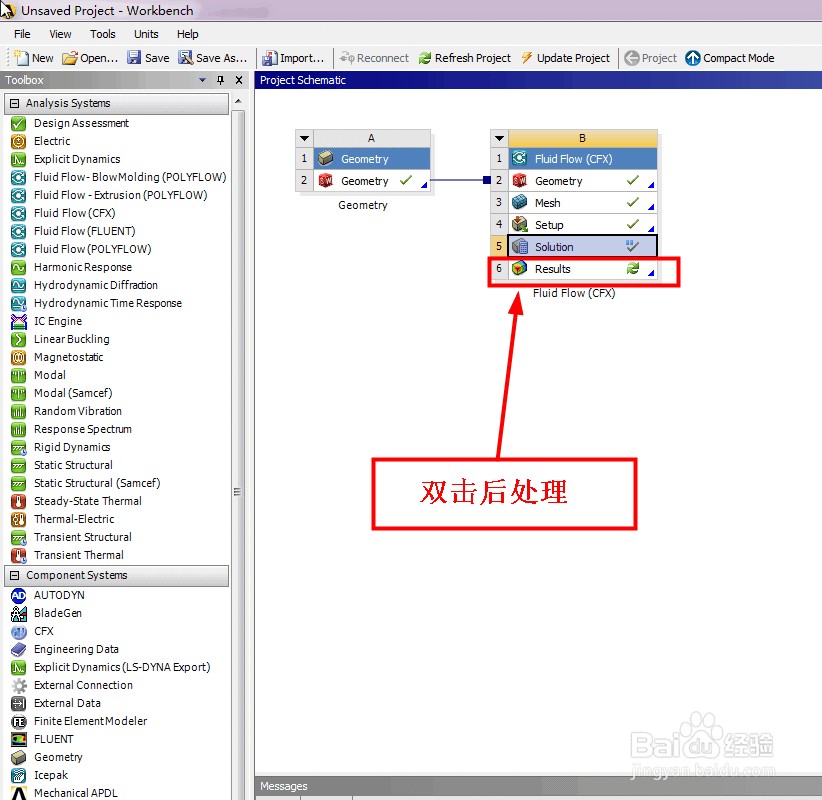
Task: Click the Setup cell icon in system B
Action: tap(519, 224)
